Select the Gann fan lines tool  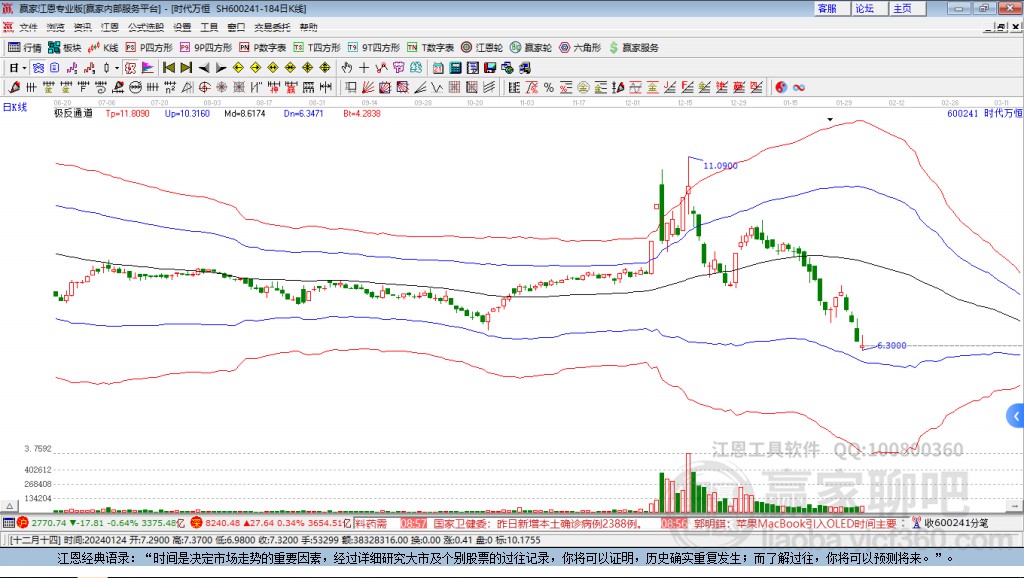pos(367,88)
